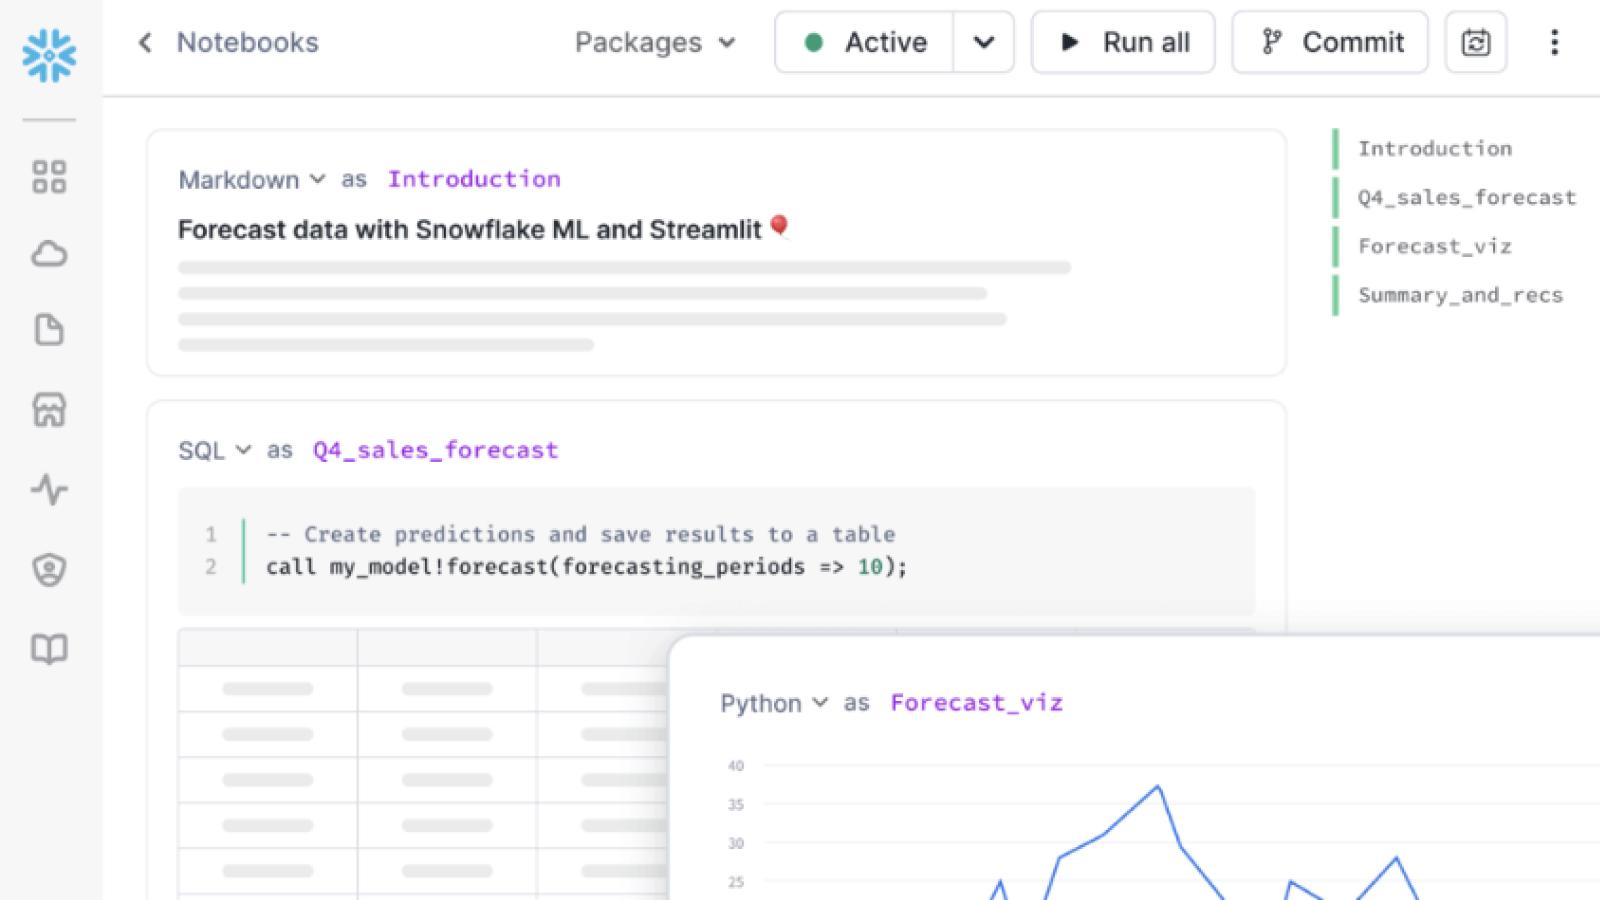The width and height of the screenshot is (1600, 900).
Task: Change the Python cell type dropdown
Action: coord(774,703)
